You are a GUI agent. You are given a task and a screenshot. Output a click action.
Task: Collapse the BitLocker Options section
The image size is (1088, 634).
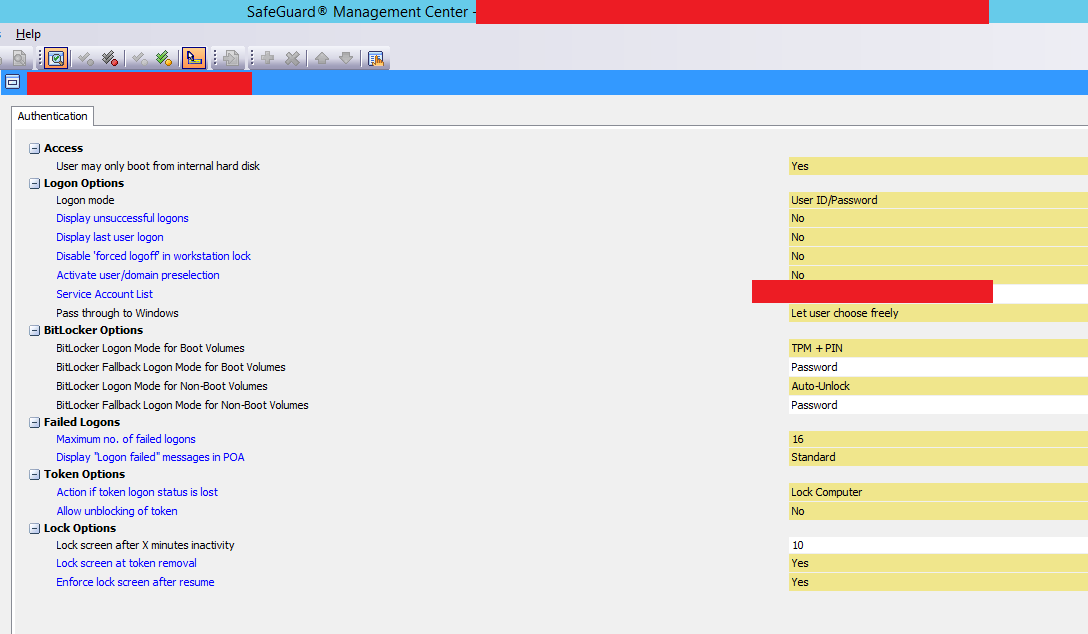click(x=34, y=331)
